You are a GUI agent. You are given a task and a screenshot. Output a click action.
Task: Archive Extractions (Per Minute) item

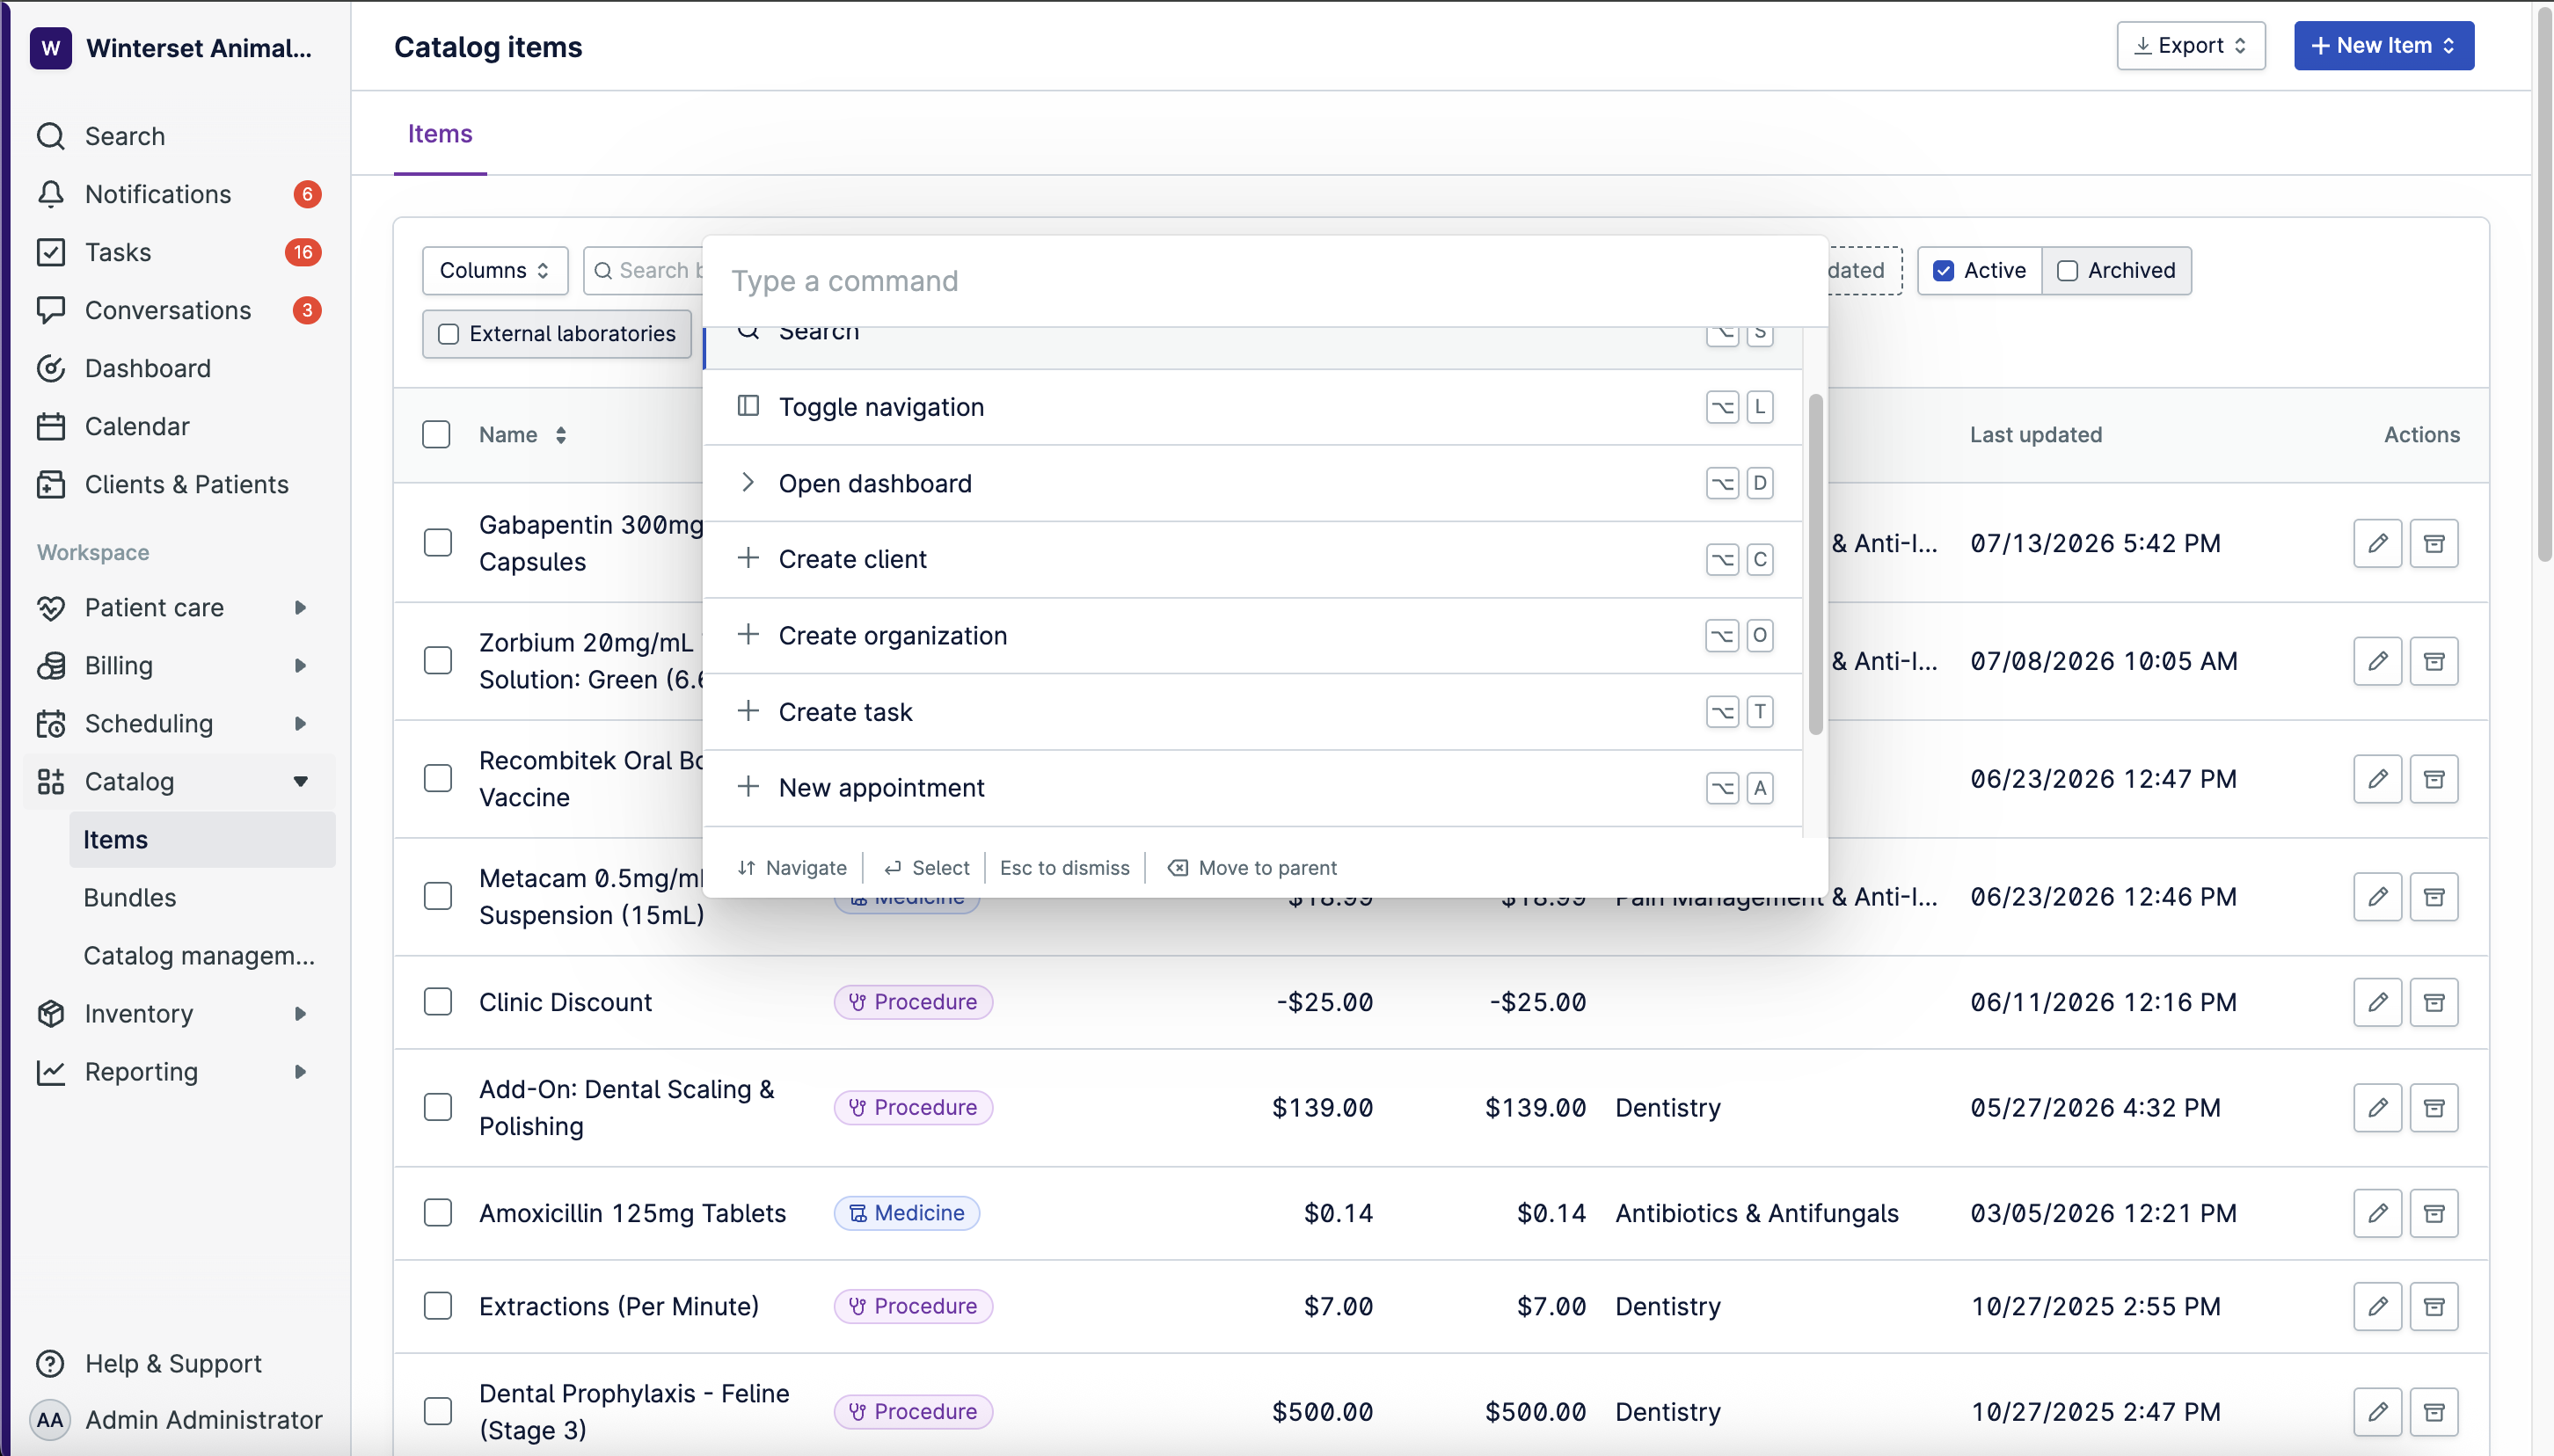(2433, 1306)
